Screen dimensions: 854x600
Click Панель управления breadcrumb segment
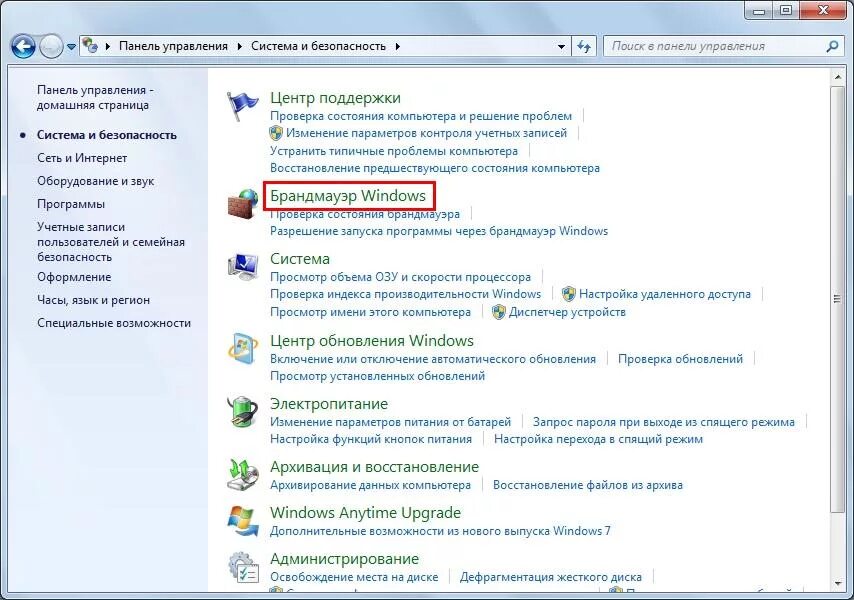pos(173,46)
